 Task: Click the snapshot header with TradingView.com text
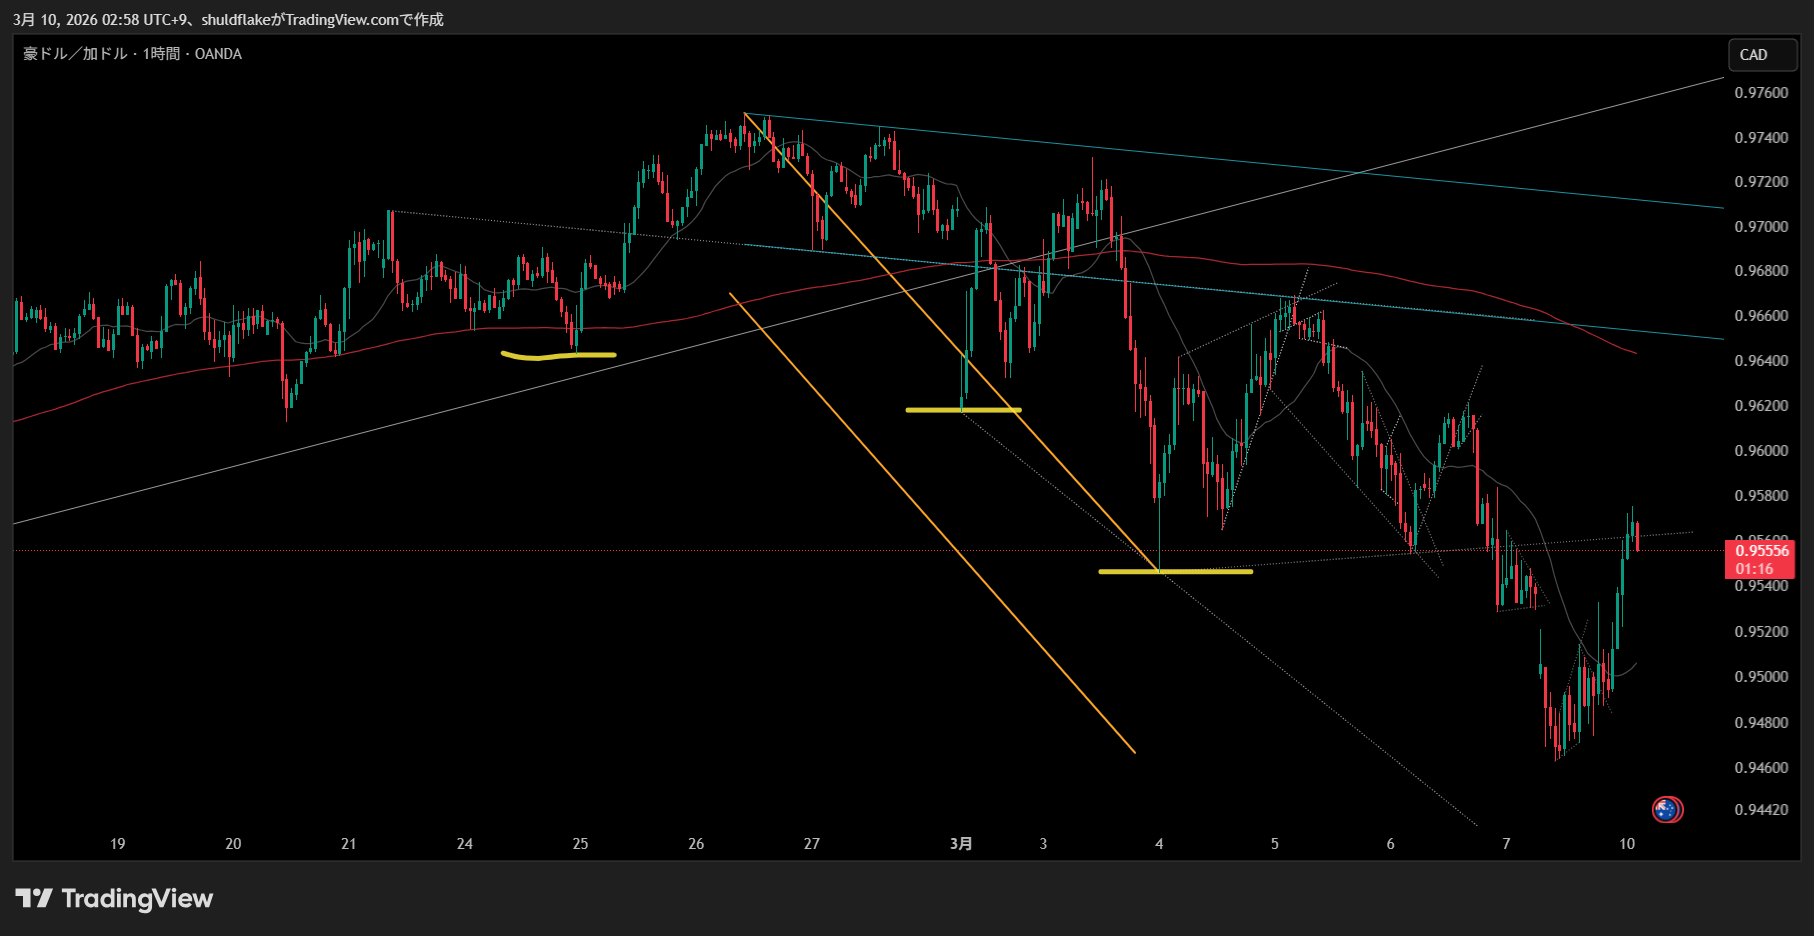point(228,19)
